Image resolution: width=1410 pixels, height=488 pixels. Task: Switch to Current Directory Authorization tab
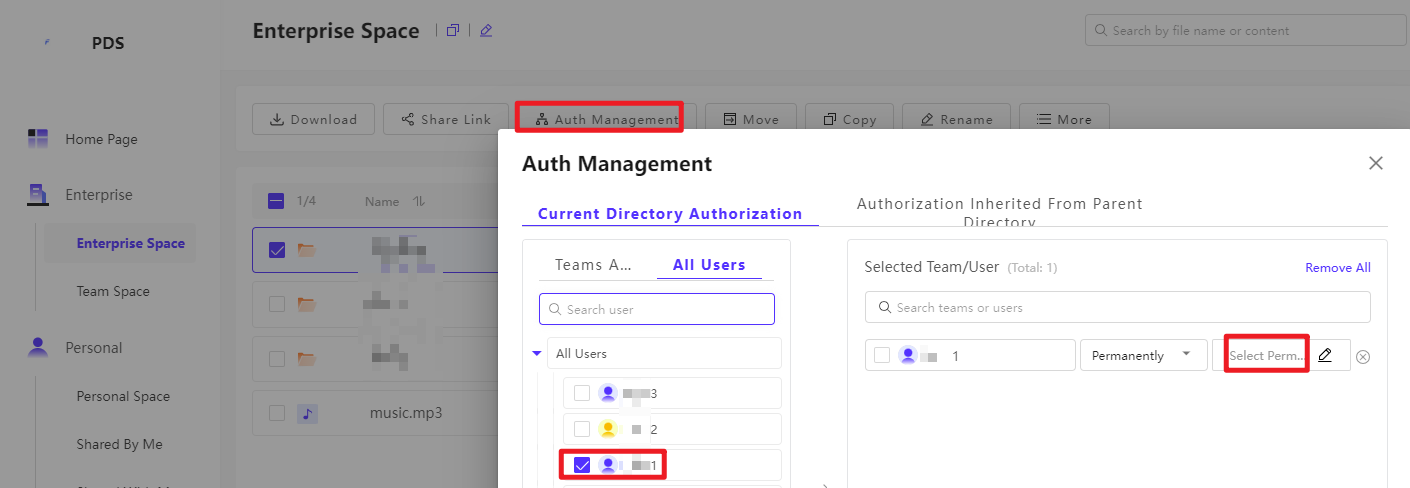(x=670, y=213)
